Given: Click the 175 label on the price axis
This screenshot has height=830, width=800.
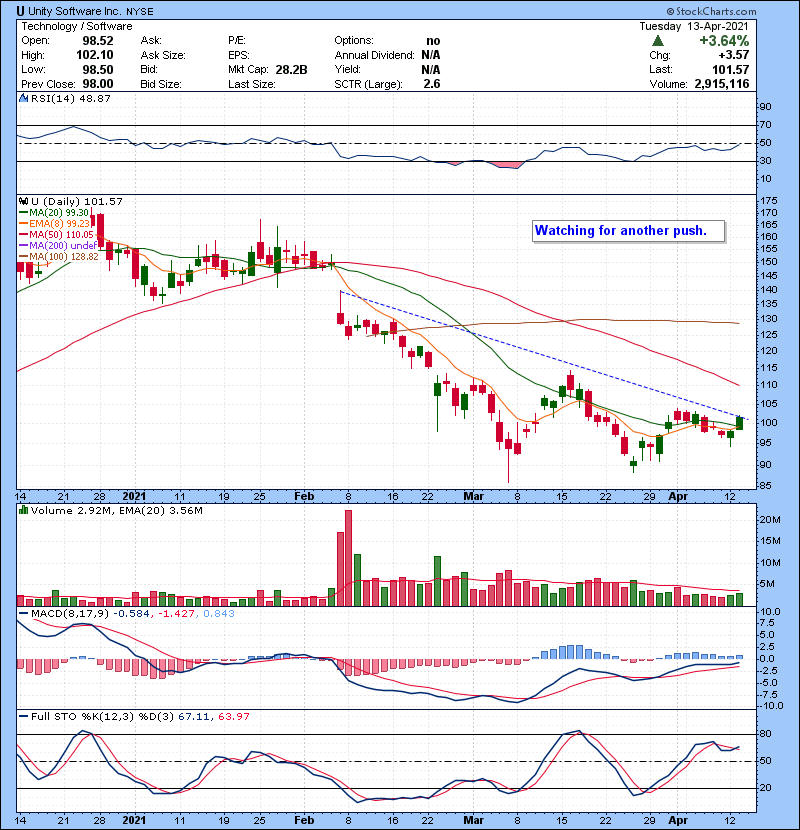Looking at the screenshot, I should tap(768, 201).
